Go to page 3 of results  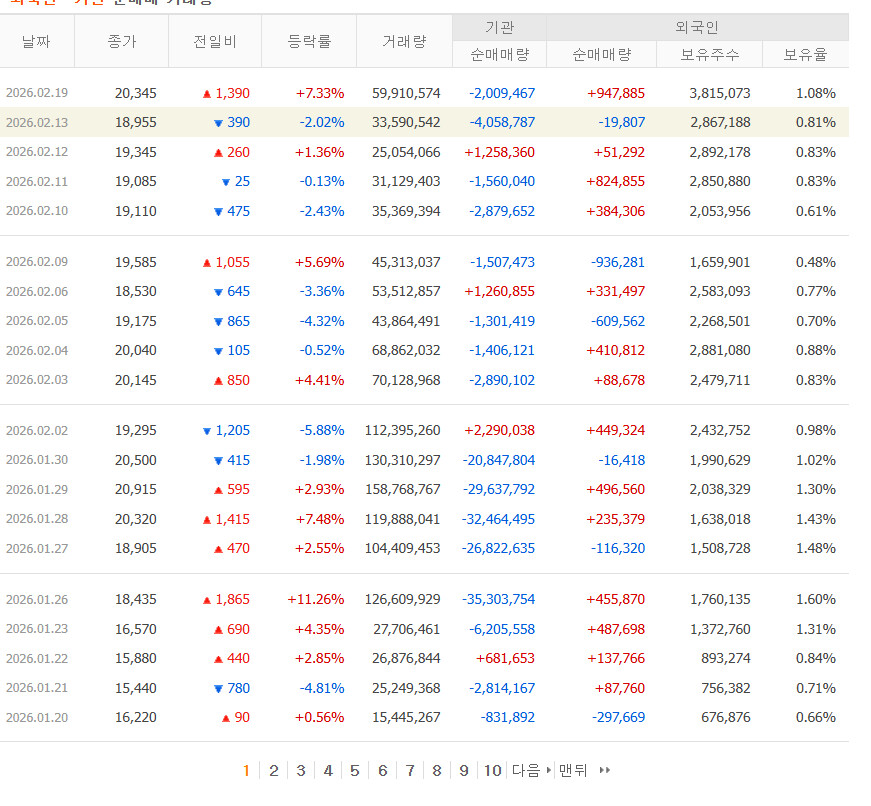coord(301,771)
